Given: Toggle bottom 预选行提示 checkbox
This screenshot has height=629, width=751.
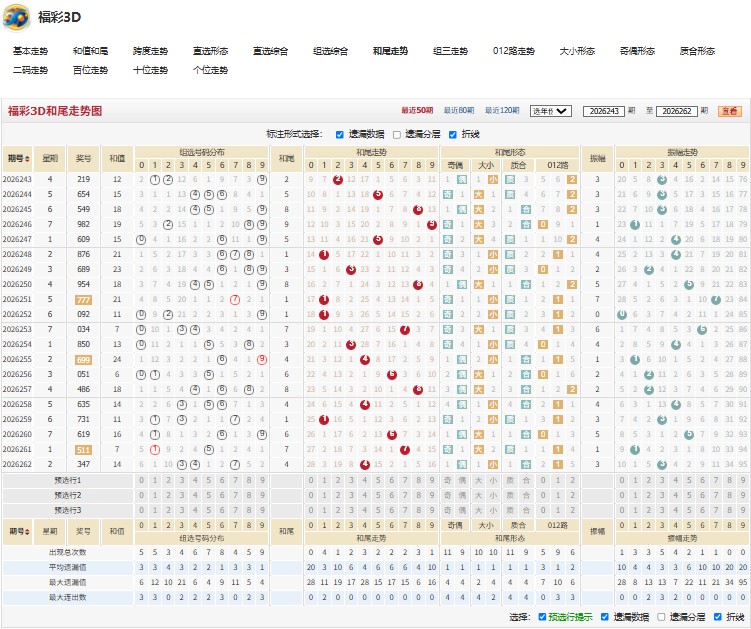Looking at the screenshot, I should point(542,617).
